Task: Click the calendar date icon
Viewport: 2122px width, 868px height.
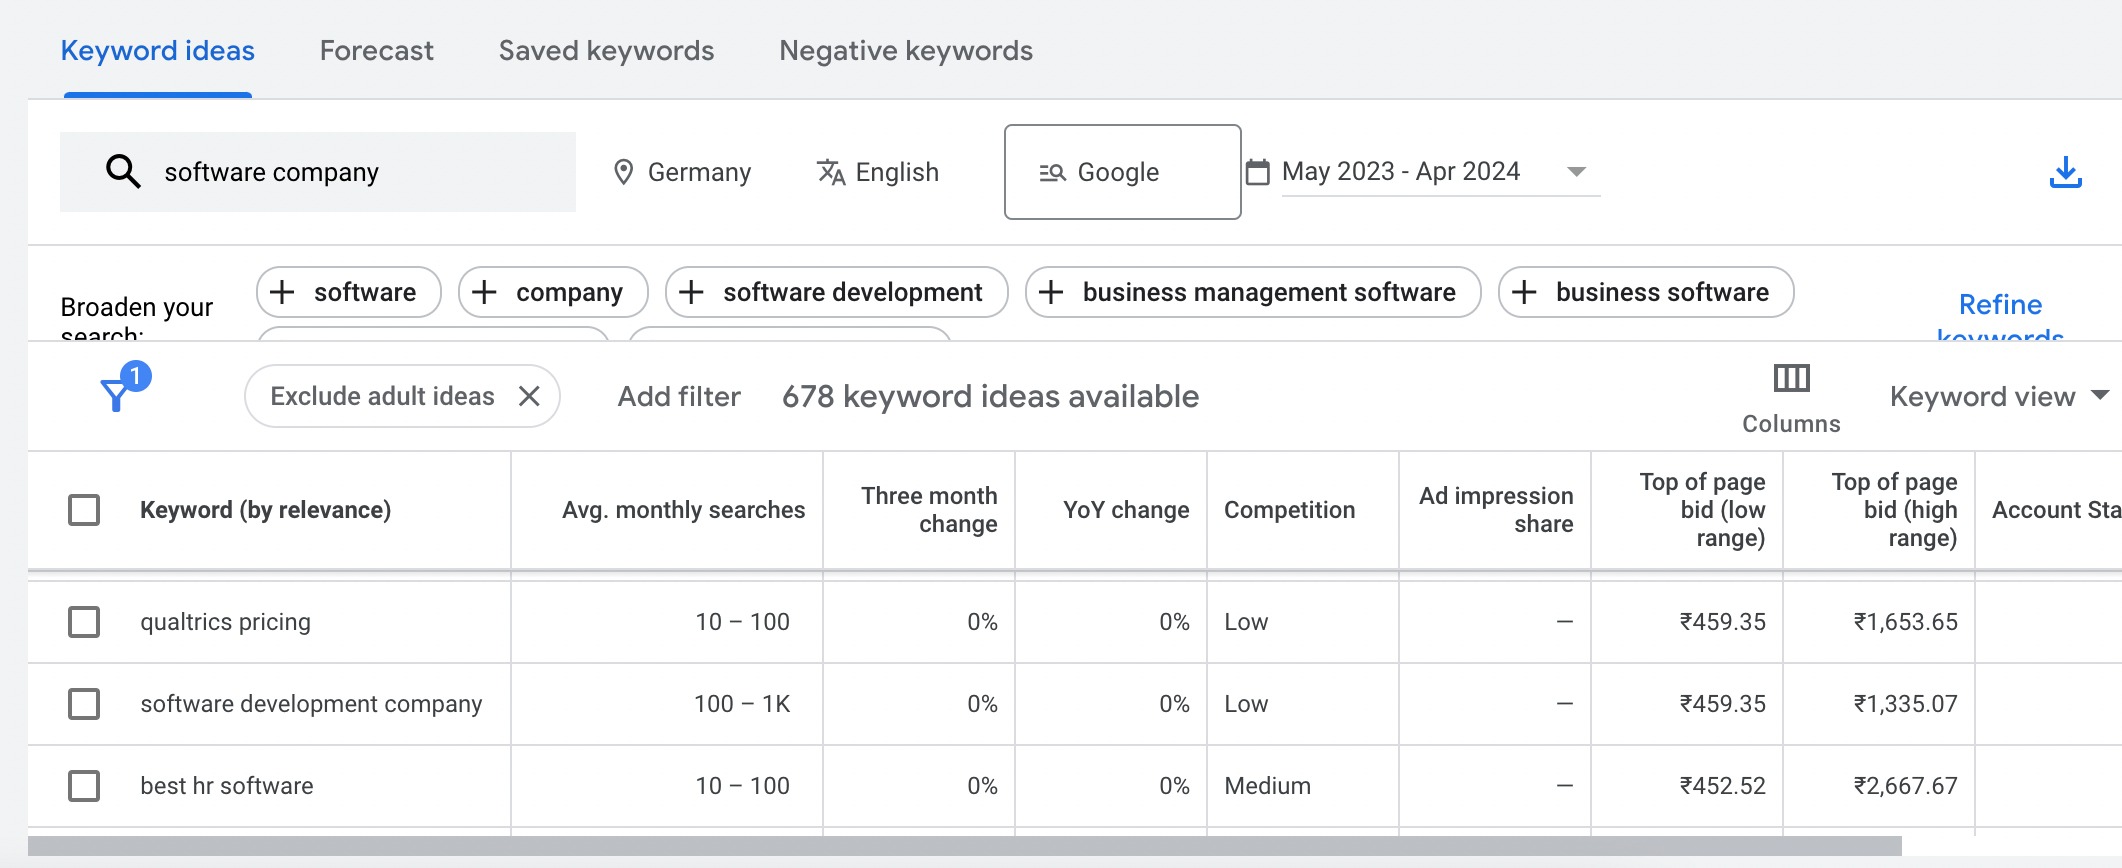Action: coord(1257,172)
